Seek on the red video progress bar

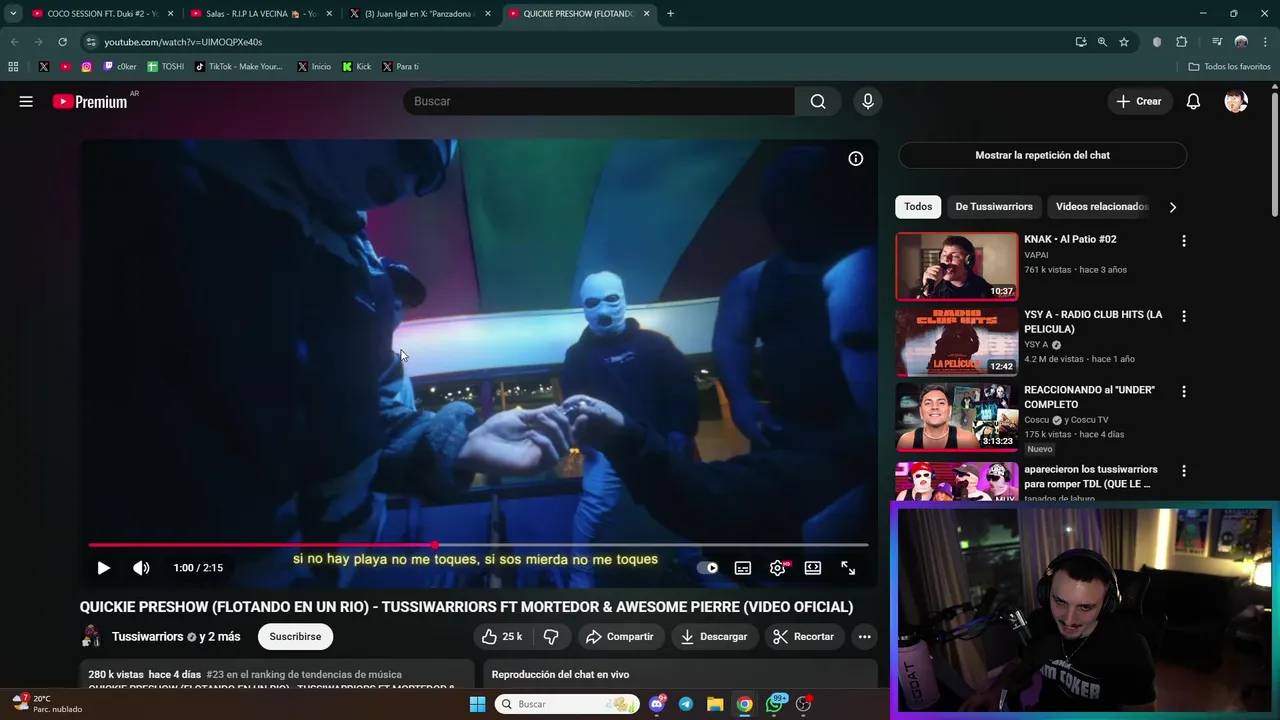point(478,545)
